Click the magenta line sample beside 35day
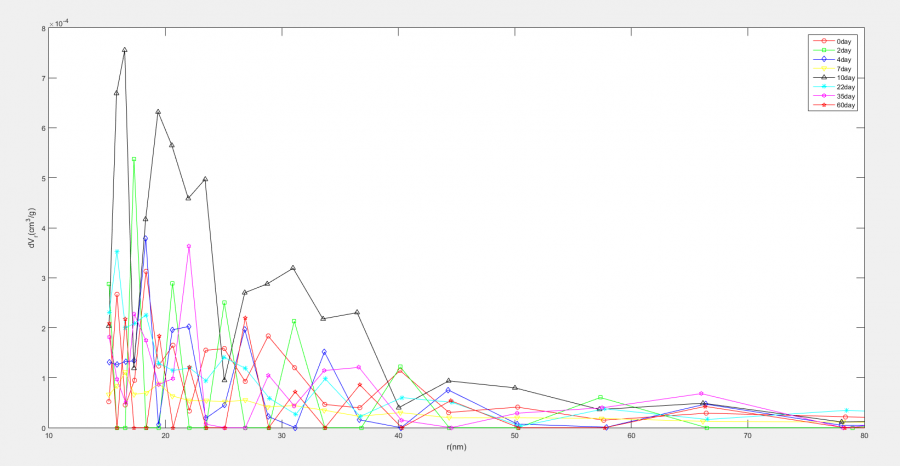 [824, 96]
